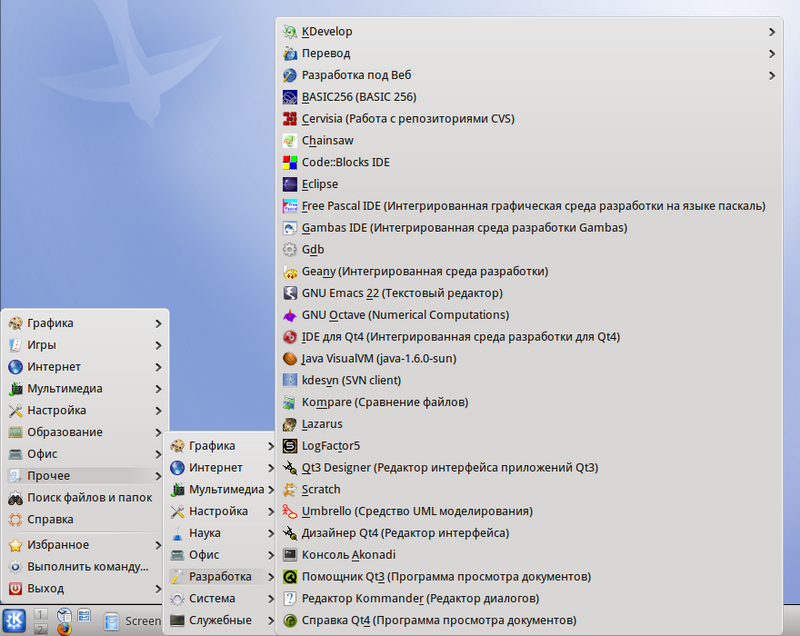Click the Geany icon
This screenshot has width=800, height=636.
coord(290,272)
